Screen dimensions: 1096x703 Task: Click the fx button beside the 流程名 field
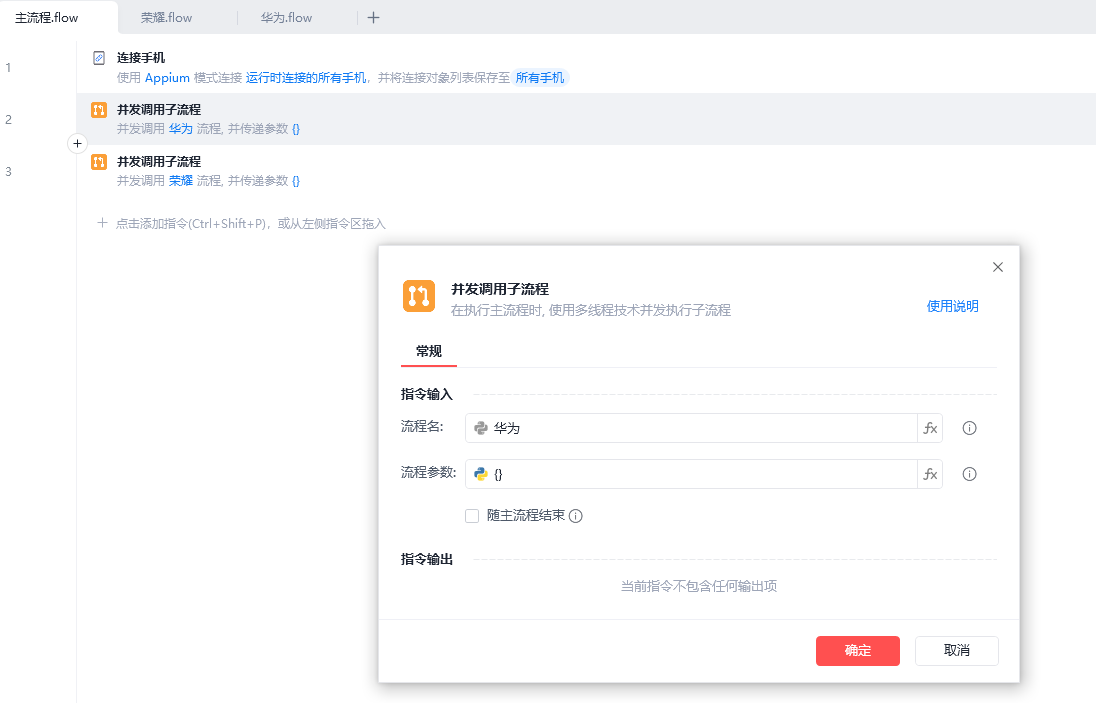click(930, 428)
